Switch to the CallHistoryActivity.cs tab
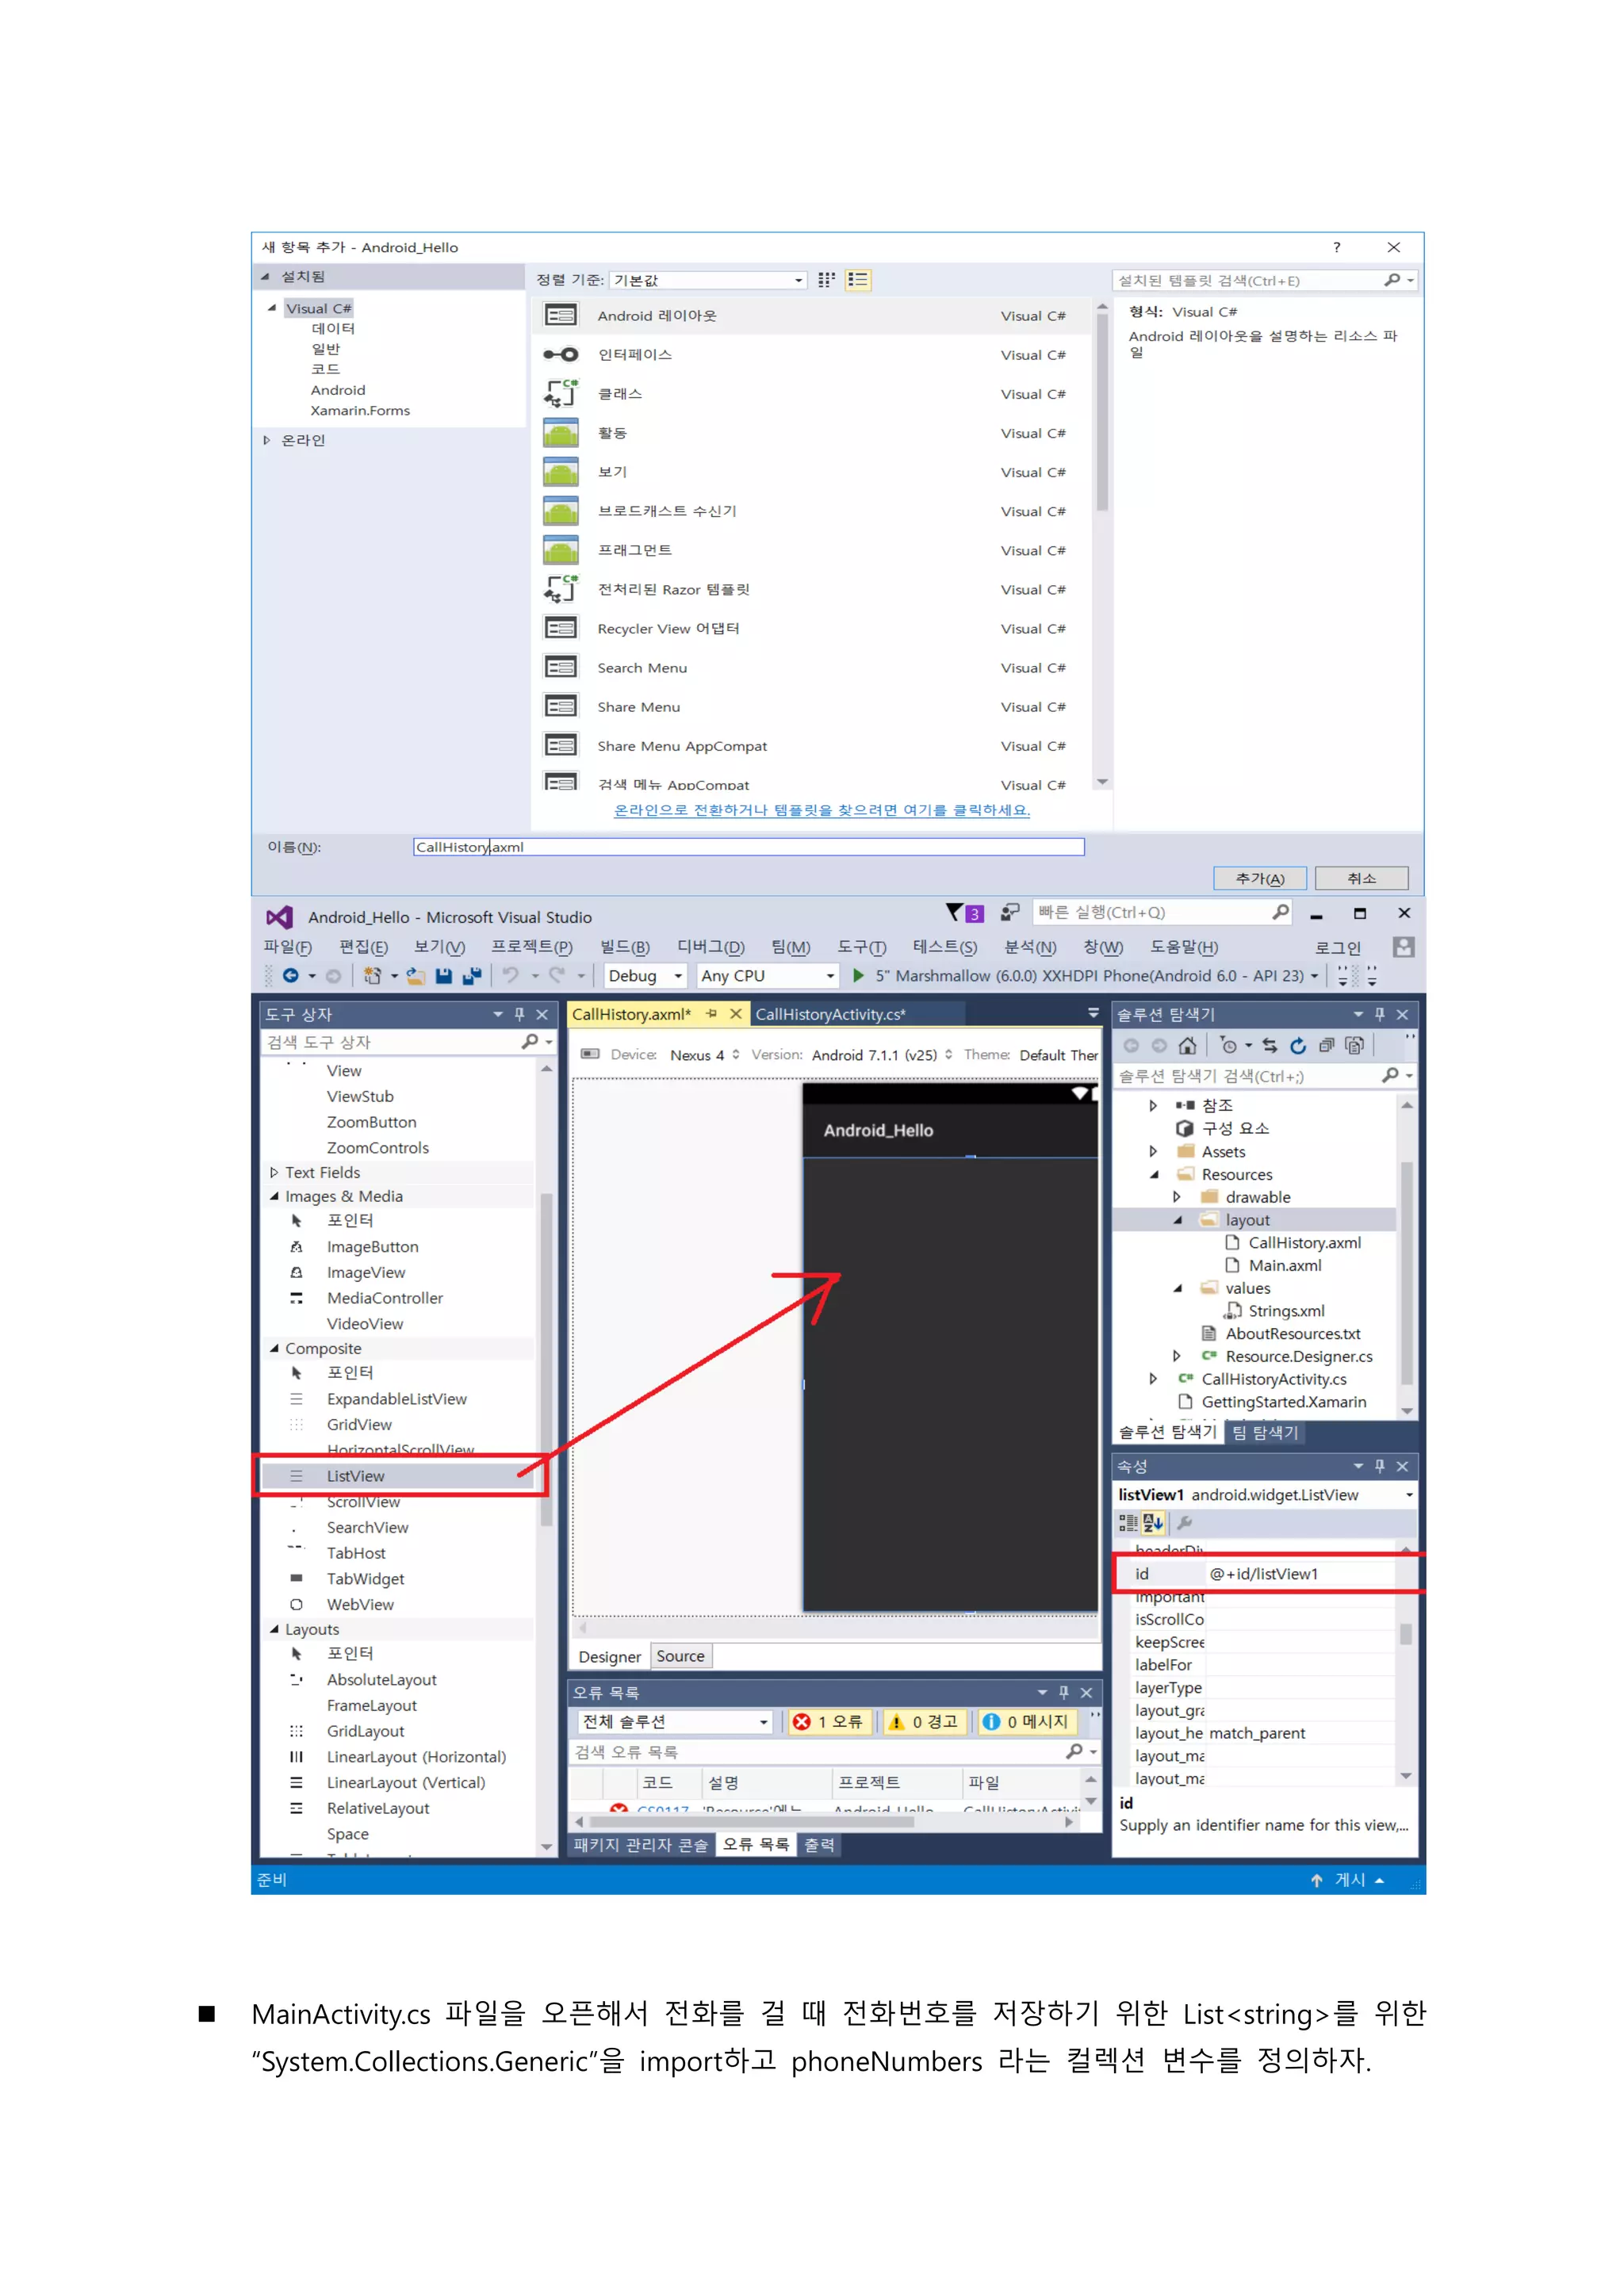Viewport: 1624px width, 2296px height. tap(830, 1014)
